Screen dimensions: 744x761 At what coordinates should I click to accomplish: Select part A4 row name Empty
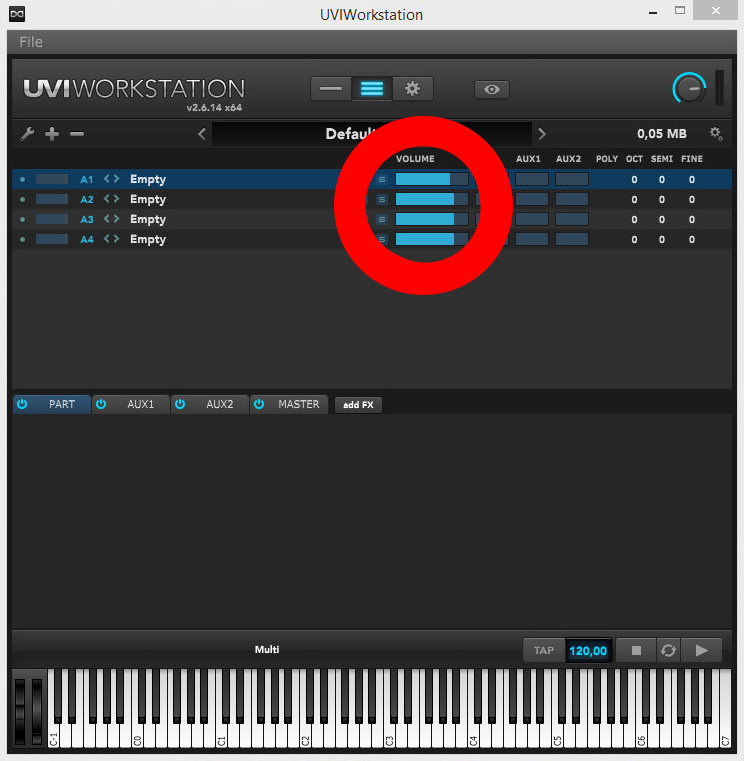(148, 239)
